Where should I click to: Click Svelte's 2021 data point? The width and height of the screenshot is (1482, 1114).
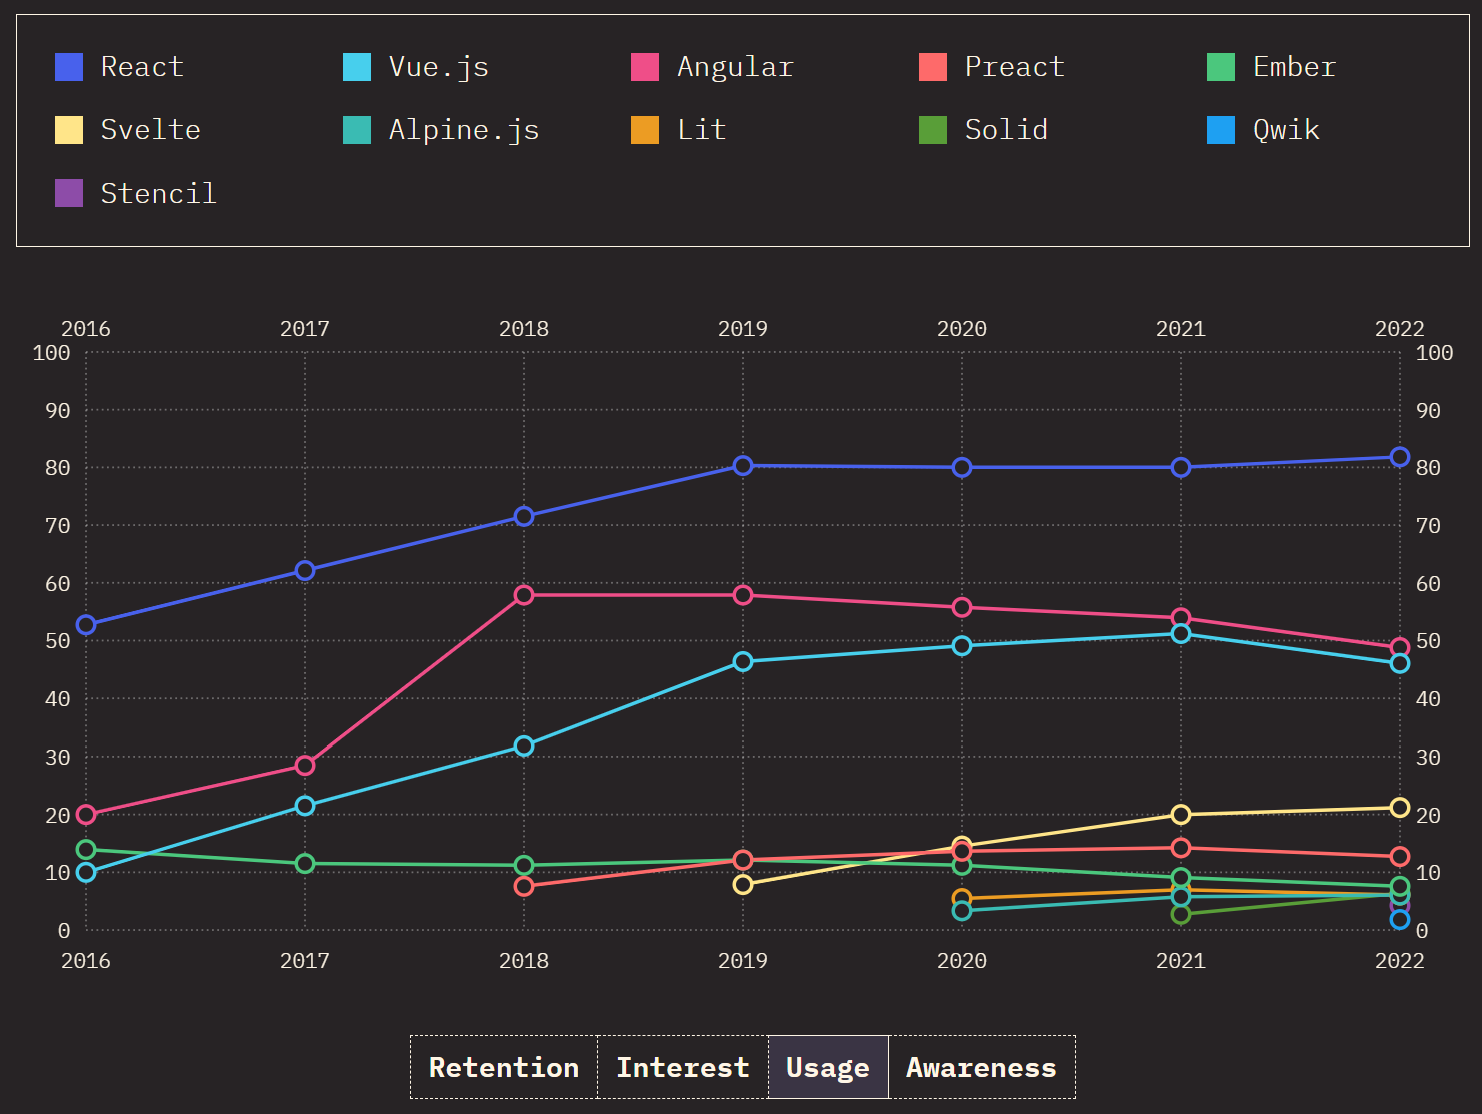pos(1181,815)
